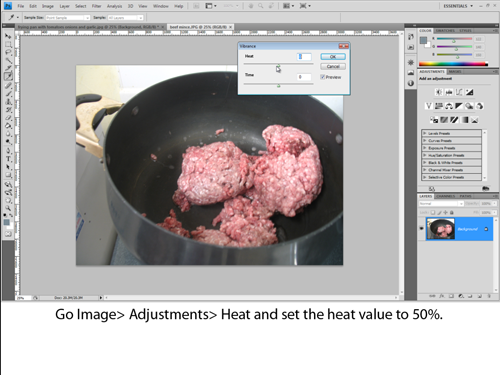This screenshot has width=500, height=375.
Task: Open the Essentials workspace dropdown
Action: [x=458, y=6]
